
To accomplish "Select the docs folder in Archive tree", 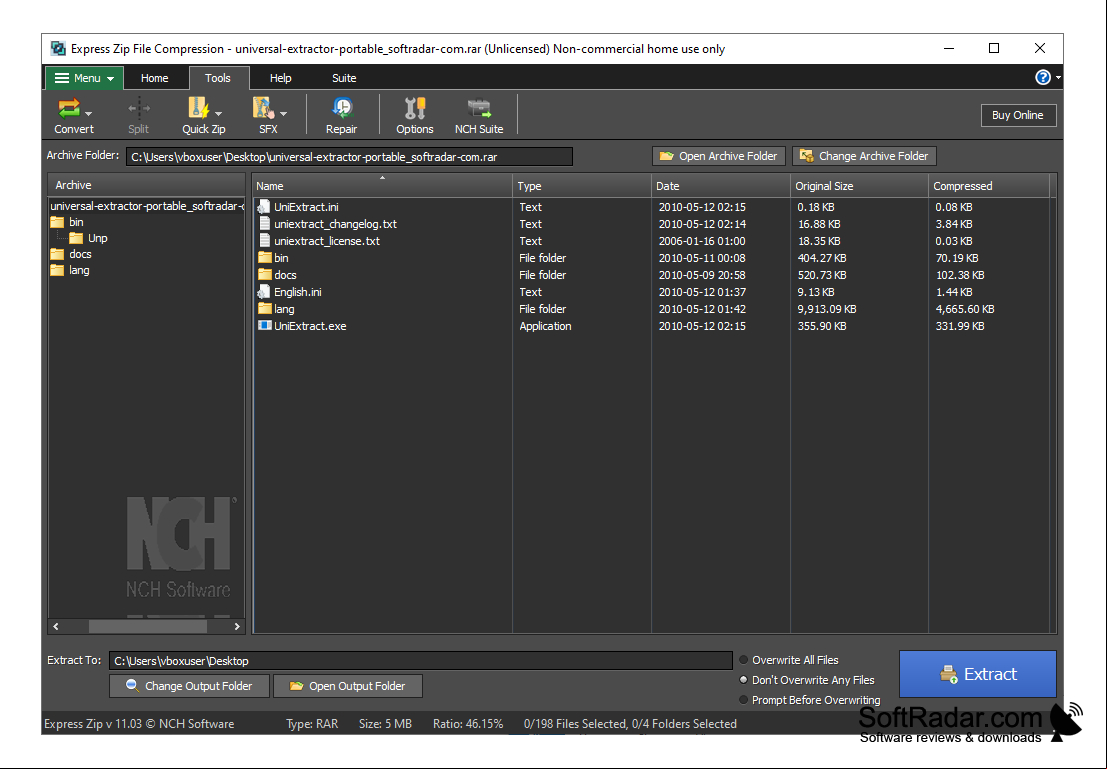I will click(71, 254).
